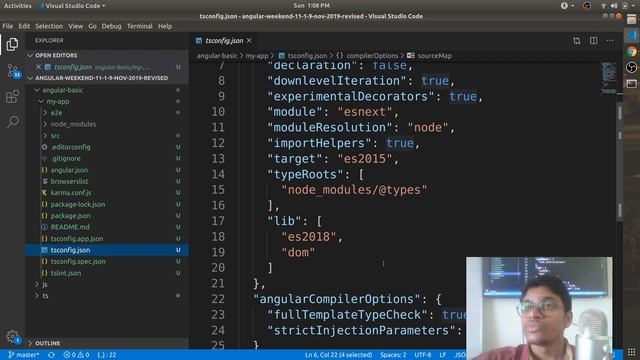Open the File menu
Viewport: 640px width, 360px height.
[8, 26]
